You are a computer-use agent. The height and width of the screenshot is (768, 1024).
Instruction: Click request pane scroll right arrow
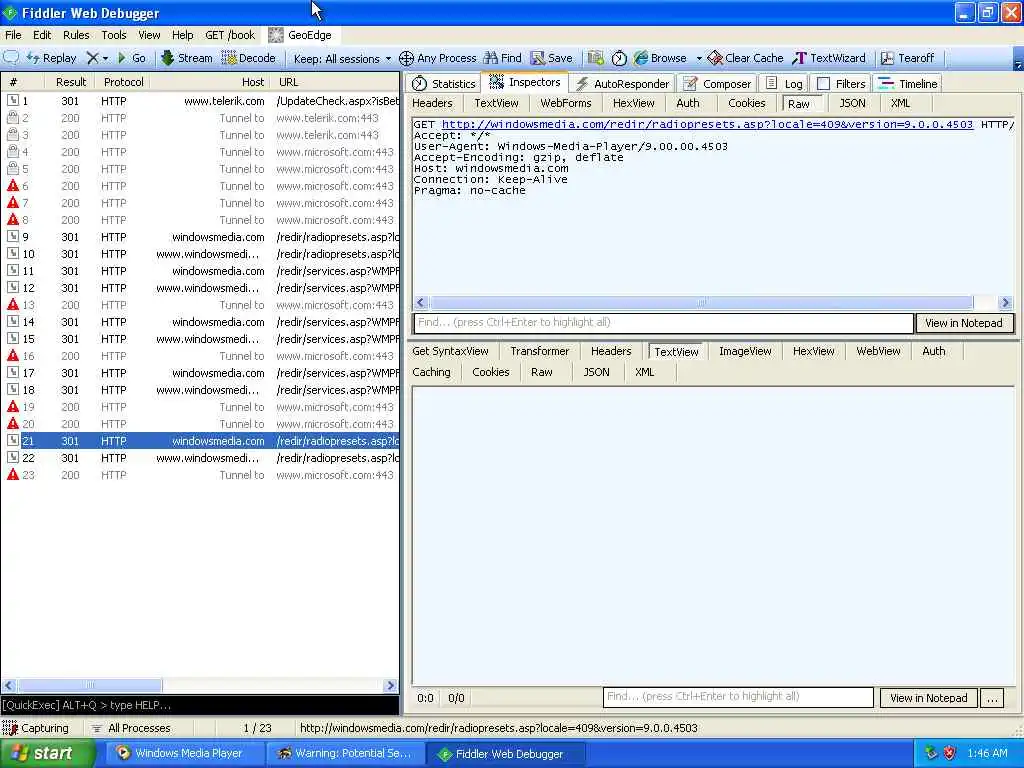[x=1006, y=302]
